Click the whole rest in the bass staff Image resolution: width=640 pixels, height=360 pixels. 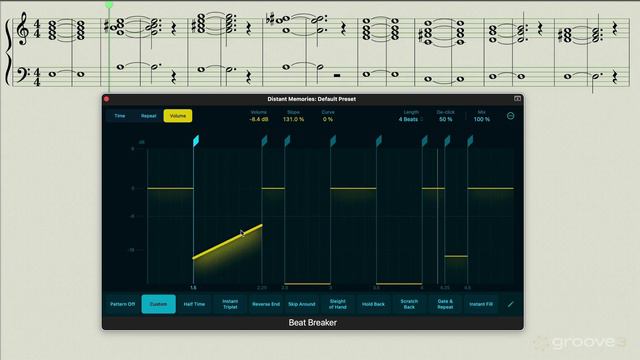(337, 76)
